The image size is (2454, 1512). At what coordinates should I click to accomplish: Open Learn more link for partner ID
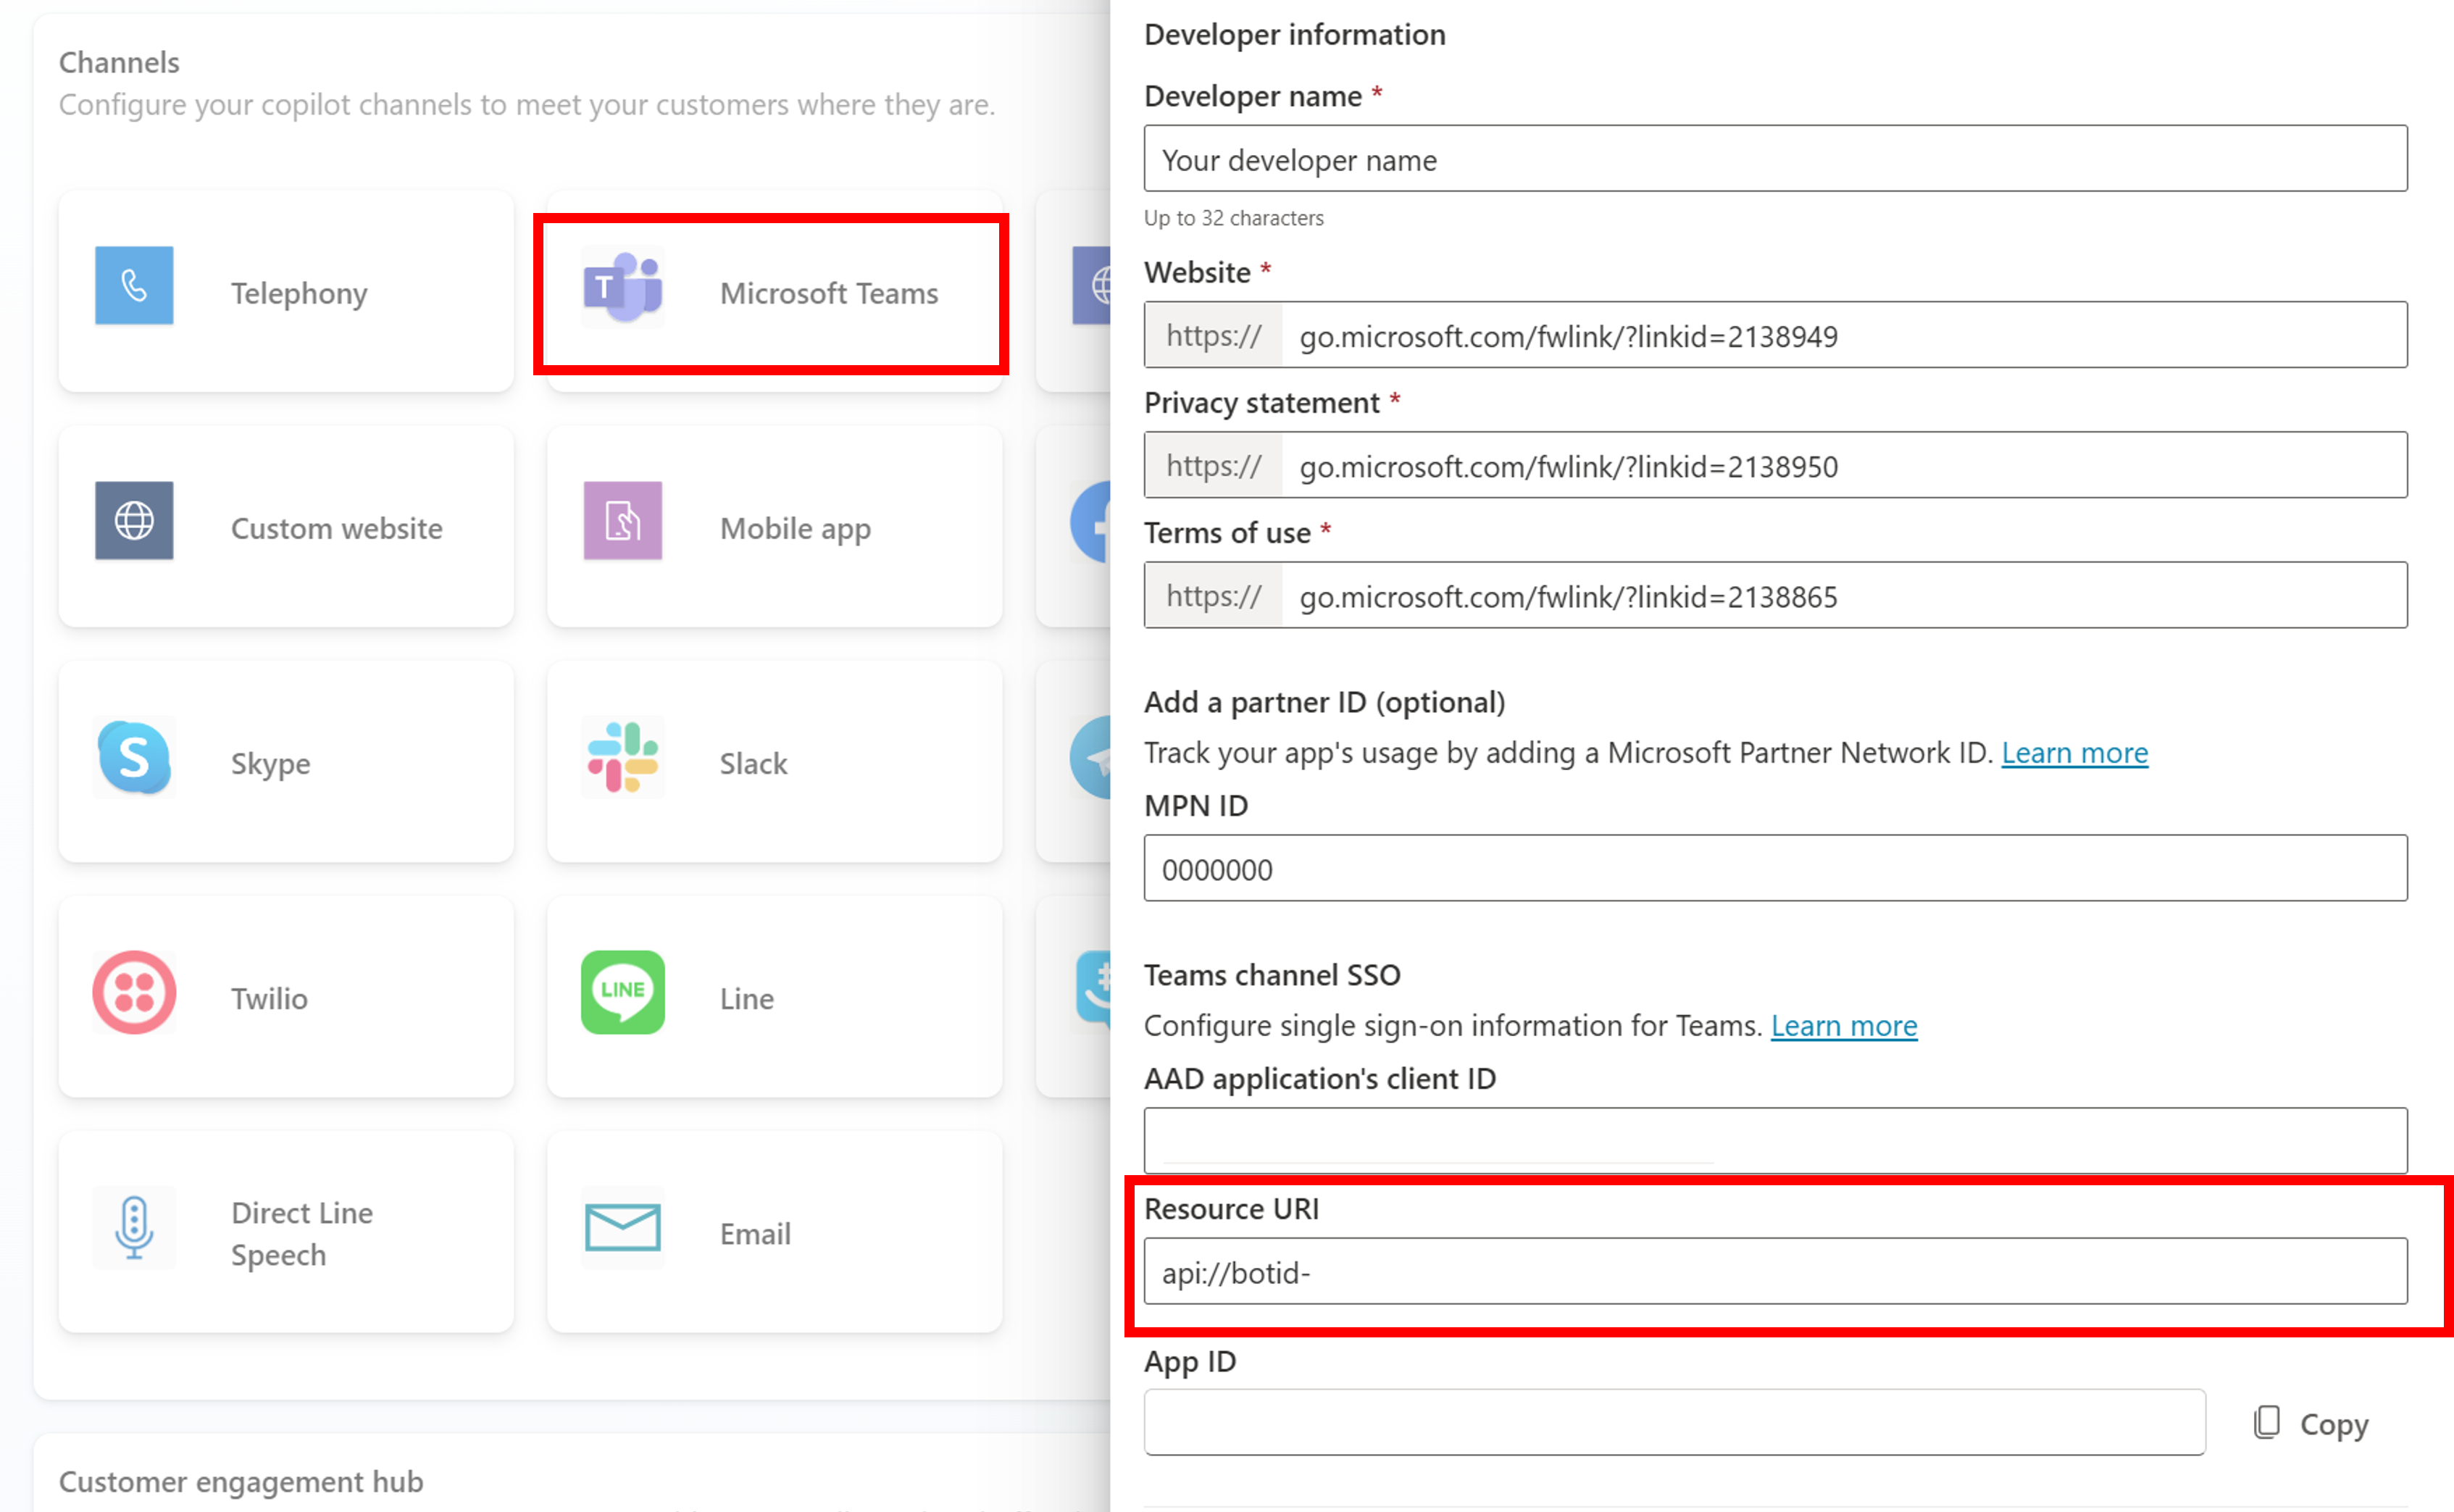(2077, 751)
